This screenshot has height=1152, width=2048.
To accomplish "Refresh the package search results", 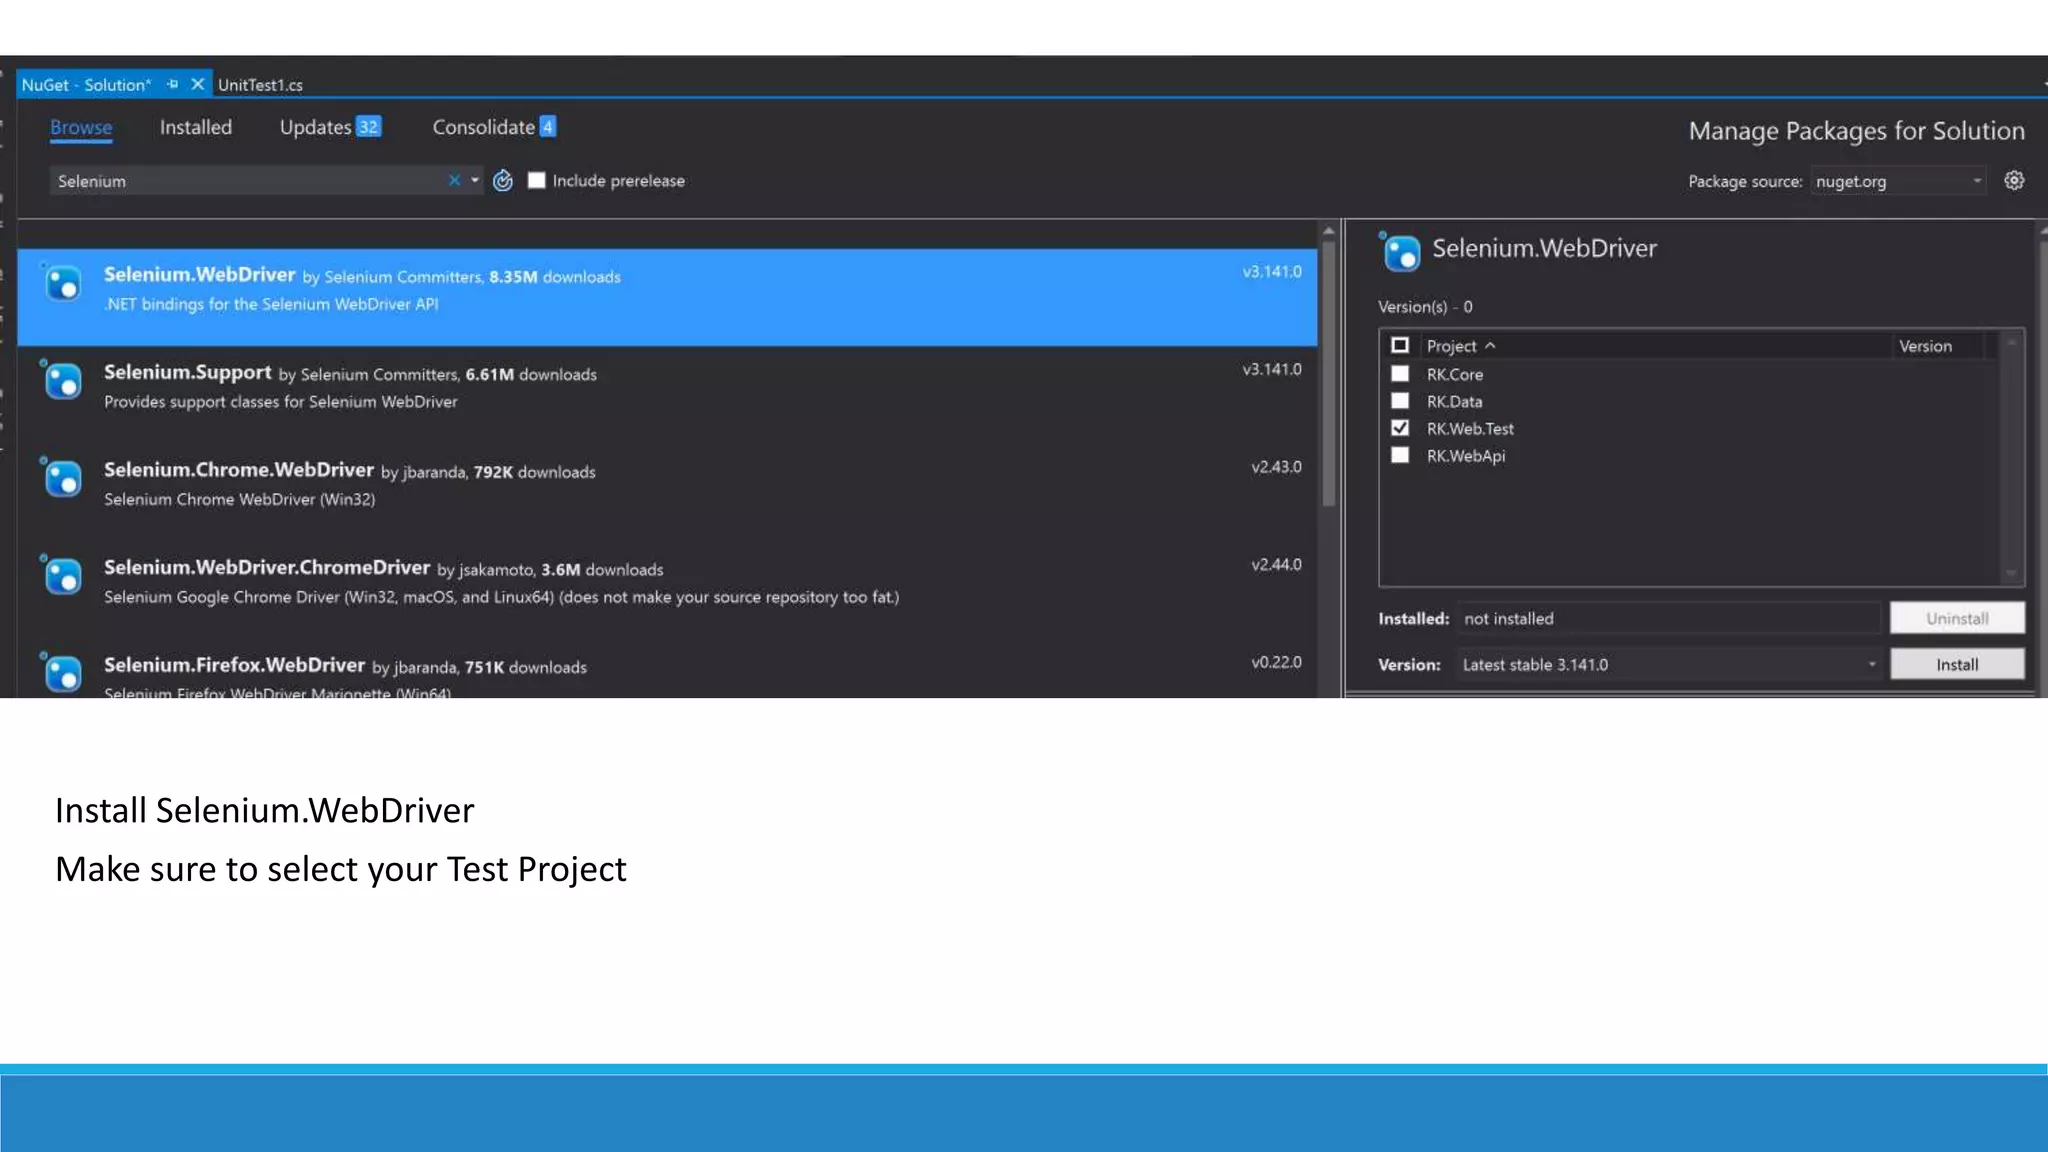I will point(503,180).
